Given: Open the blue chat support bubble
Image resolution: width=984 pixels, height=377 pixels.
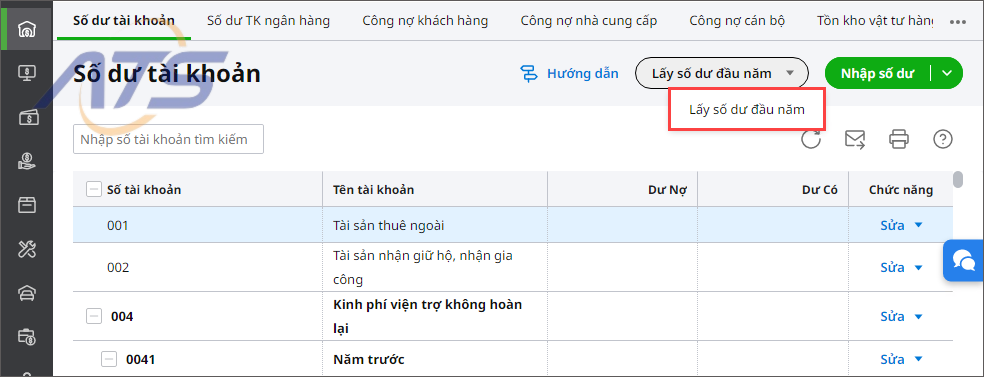Looking at the screenshot, I should coord(963,260).
